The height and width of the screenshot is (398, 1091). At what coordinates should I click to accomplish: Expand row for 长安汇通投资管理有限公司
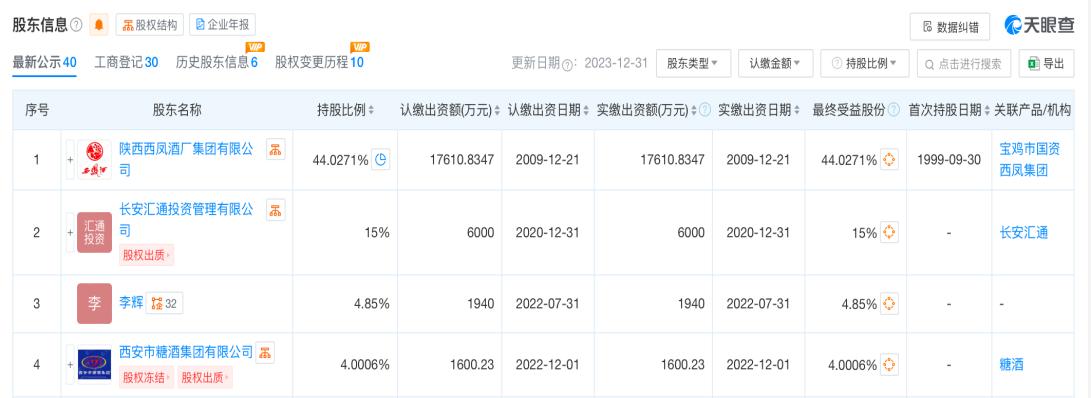(x=70, y=232)
